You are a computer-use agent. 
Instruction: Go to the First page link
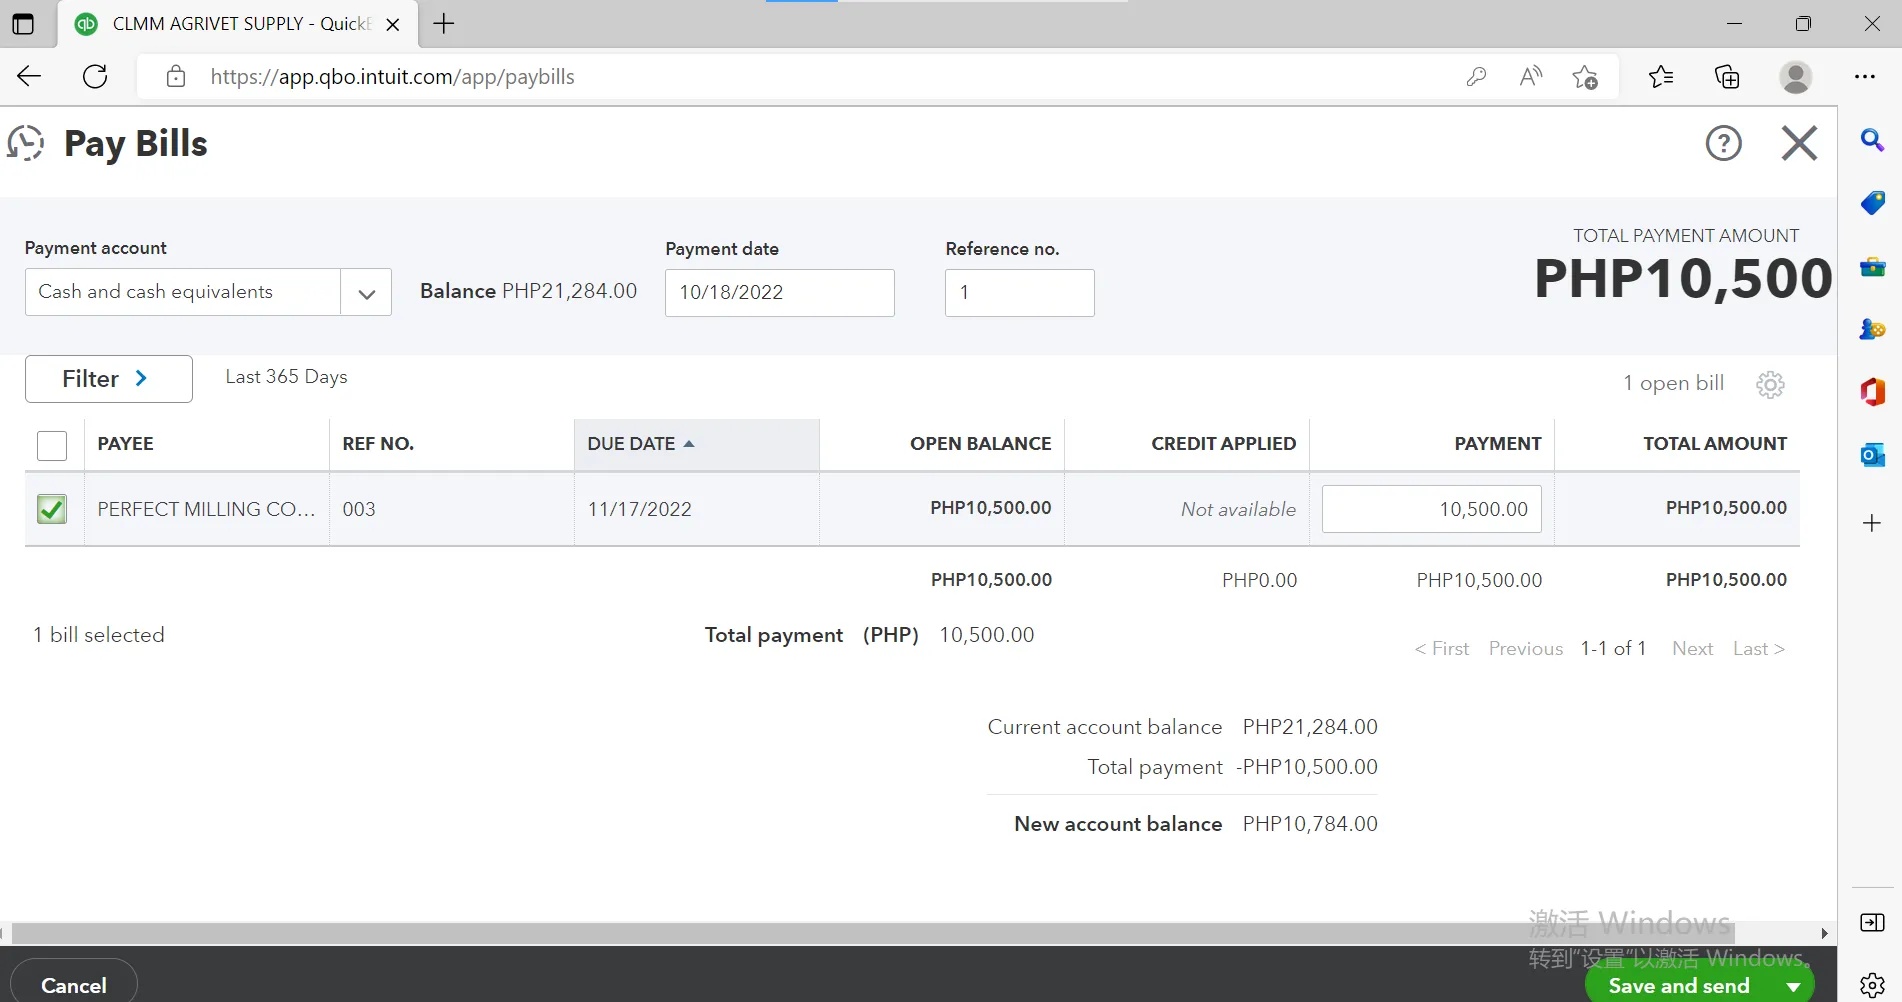click(1441, 649)
